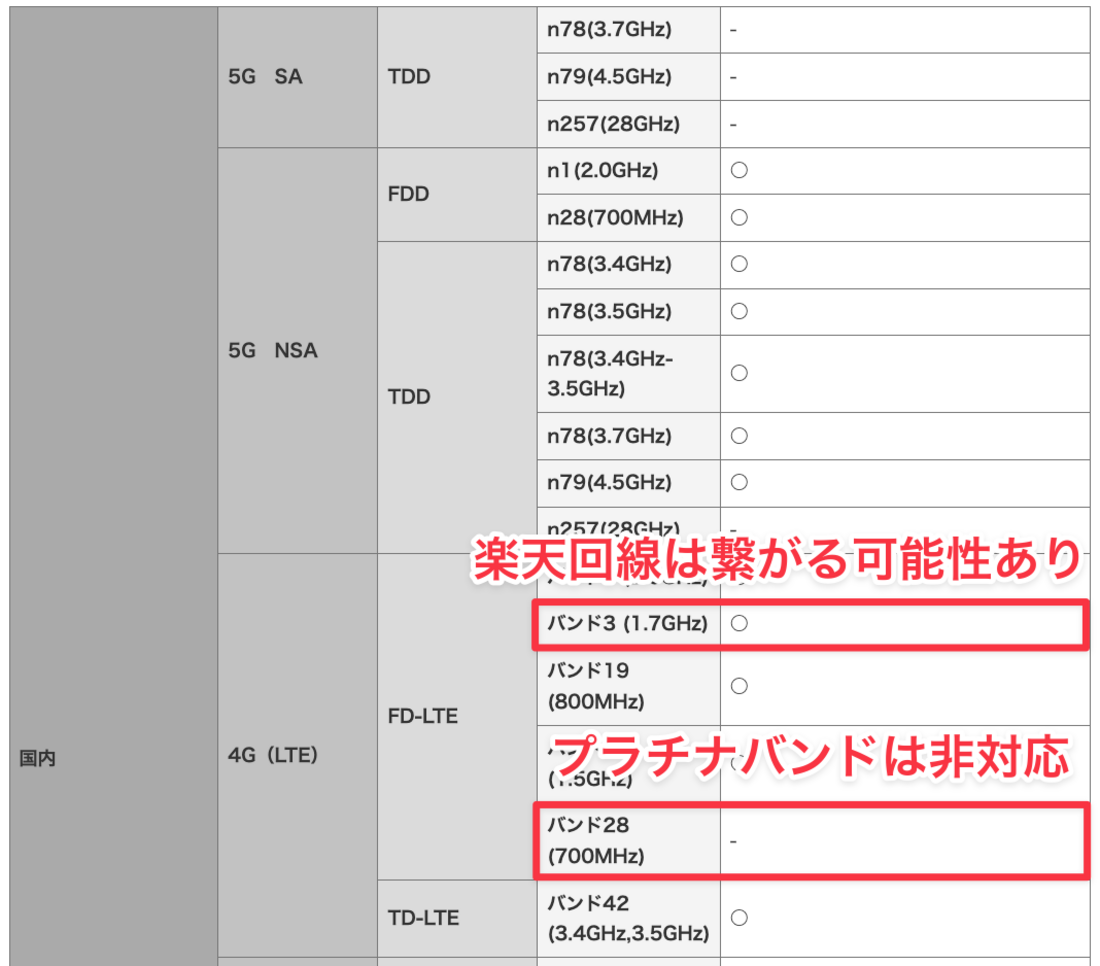Click the circle mark for バンド19 (800MHz)
The height and width of the screenshot is (966, 1100).
(738, 686)
